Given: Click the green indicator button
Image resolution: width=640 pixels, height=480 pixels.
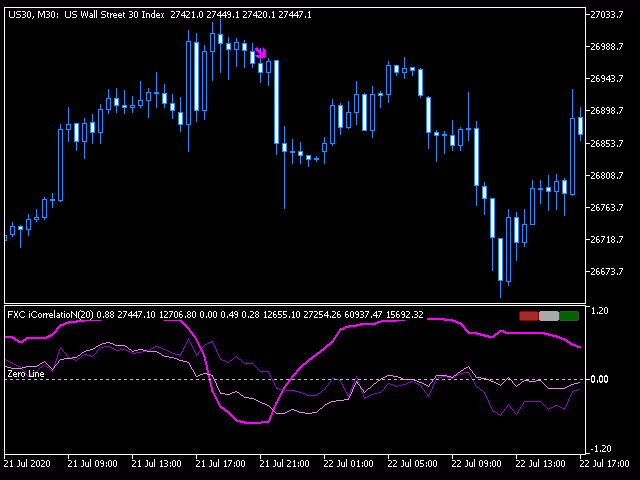Looking at the screenshot, I should click(569, 316).
